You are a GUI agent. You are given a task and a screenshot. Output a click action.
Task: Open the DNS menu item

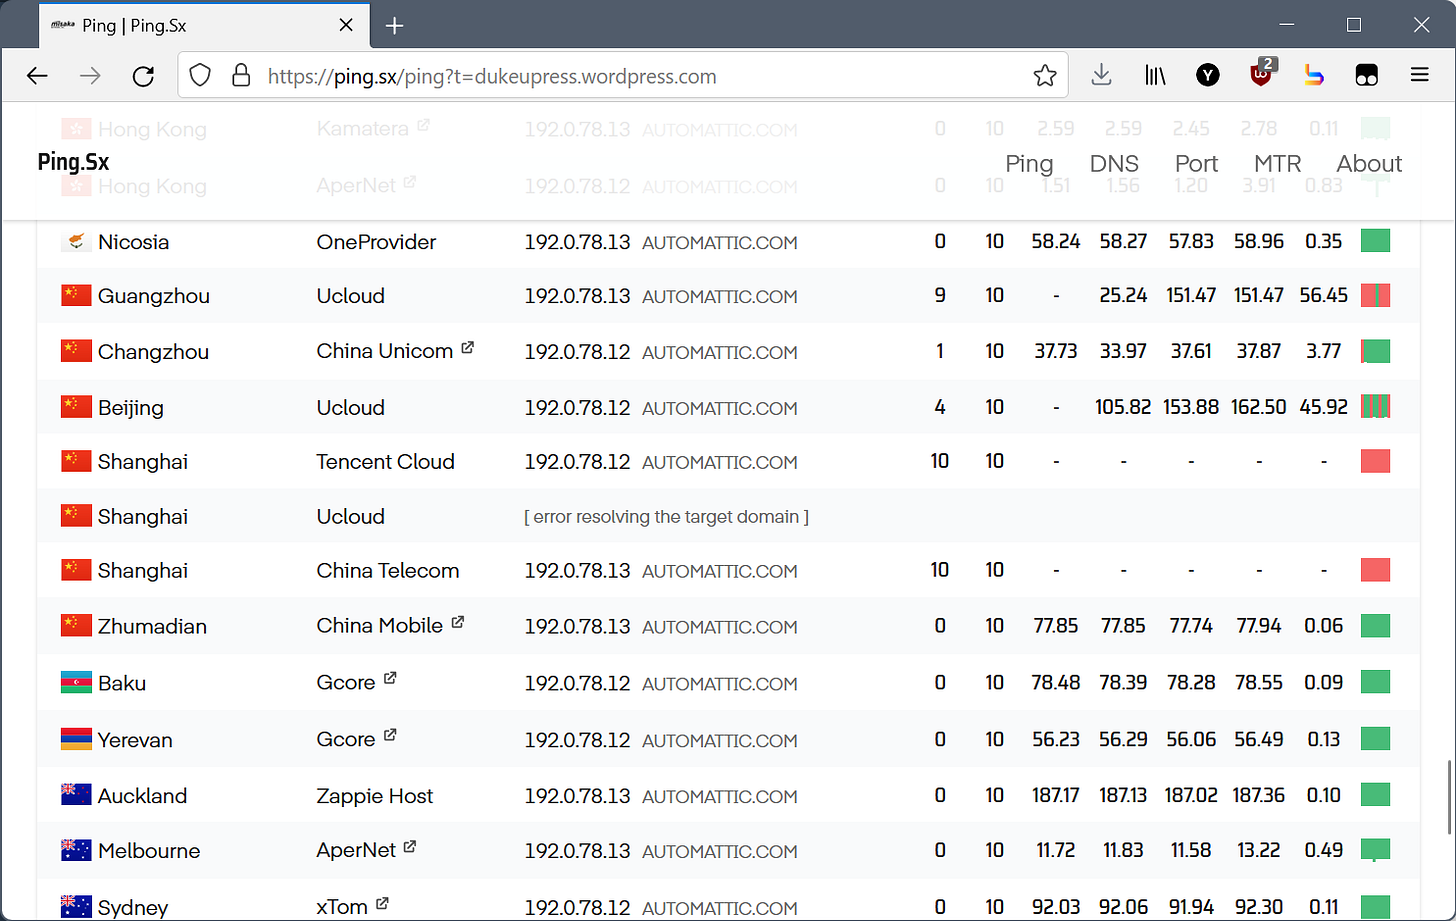(x=1114, y=164)
